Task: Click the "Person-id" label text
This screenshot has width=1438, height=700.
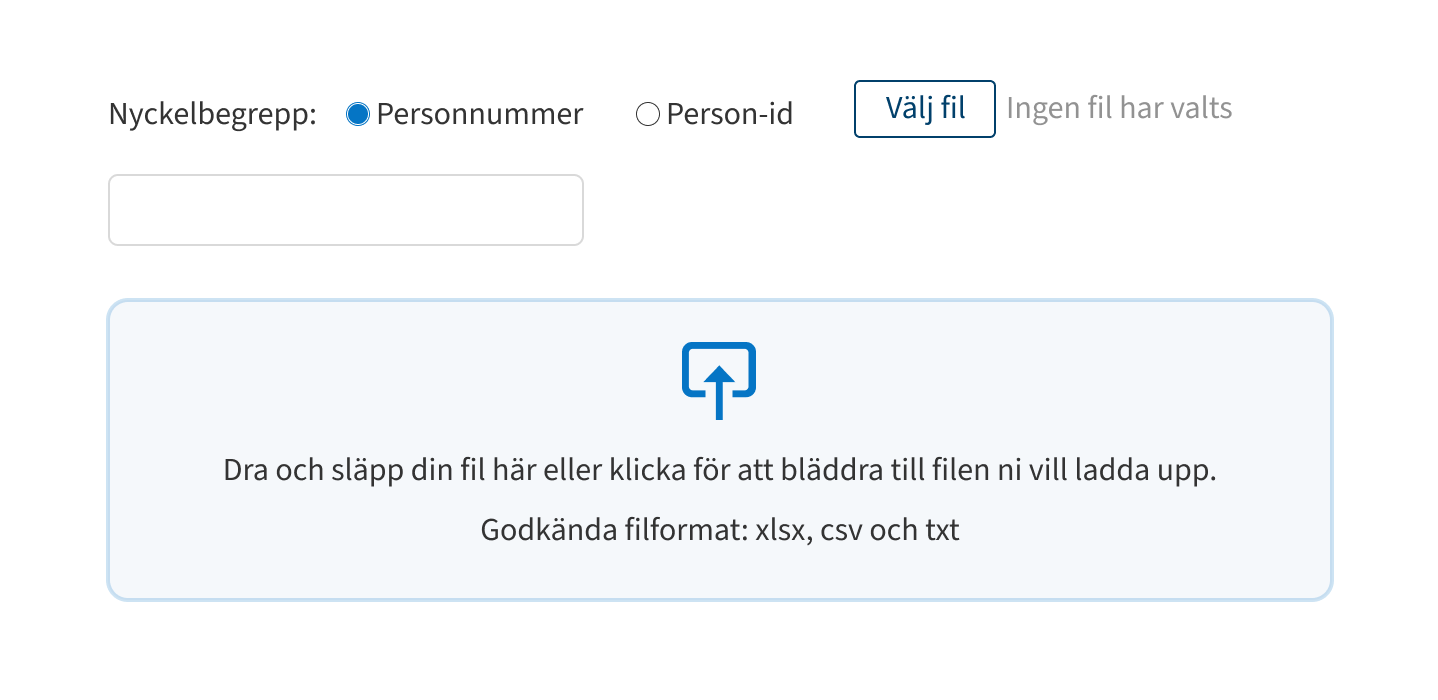Action: [x=730, y=115]
